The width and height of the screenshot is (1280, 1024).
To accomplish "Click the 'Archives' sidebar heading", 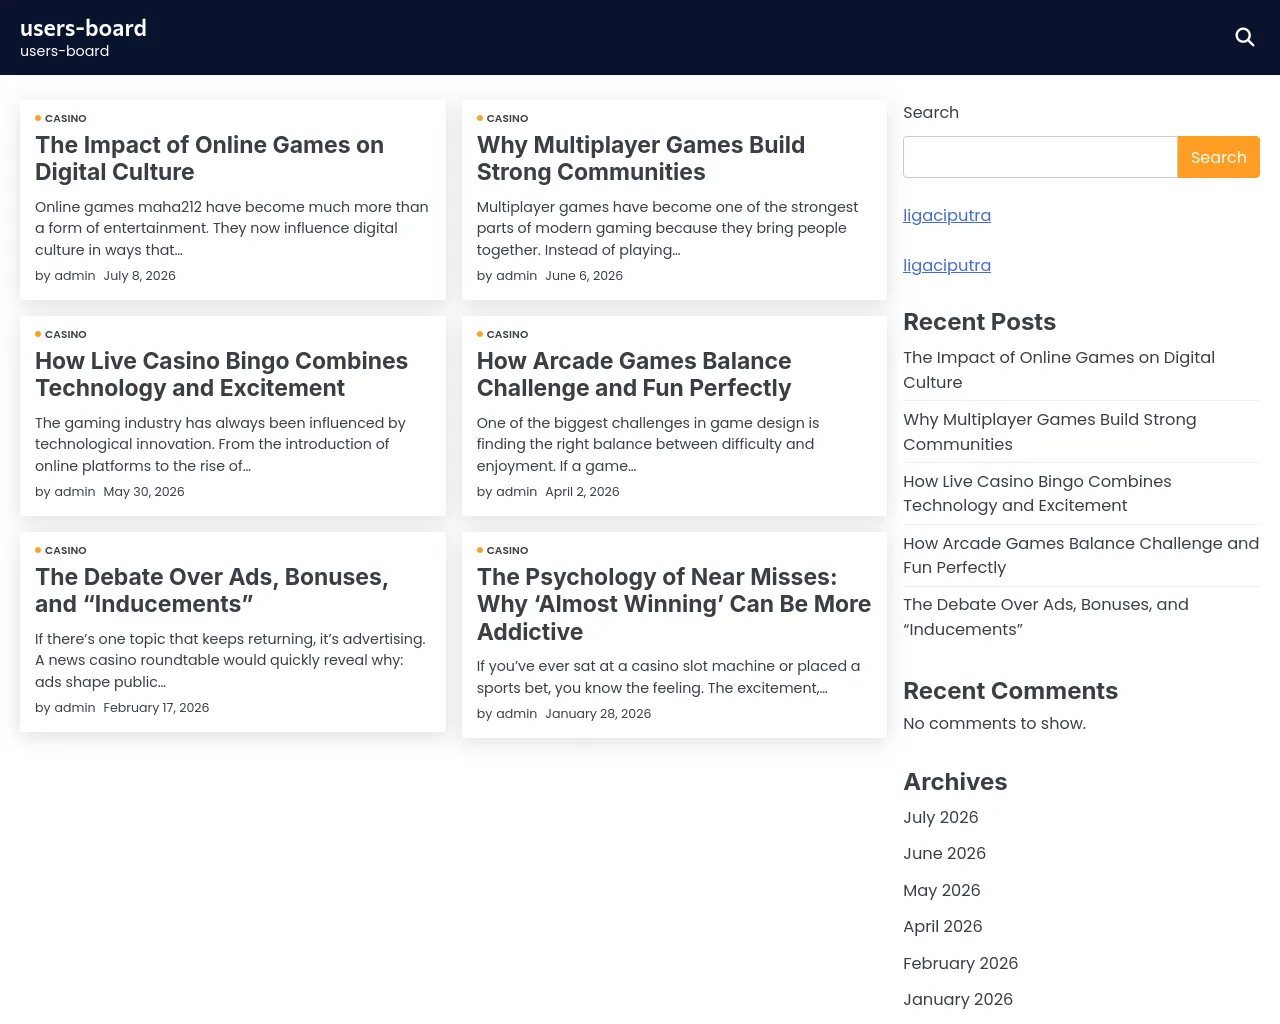I will pos(955,782).
